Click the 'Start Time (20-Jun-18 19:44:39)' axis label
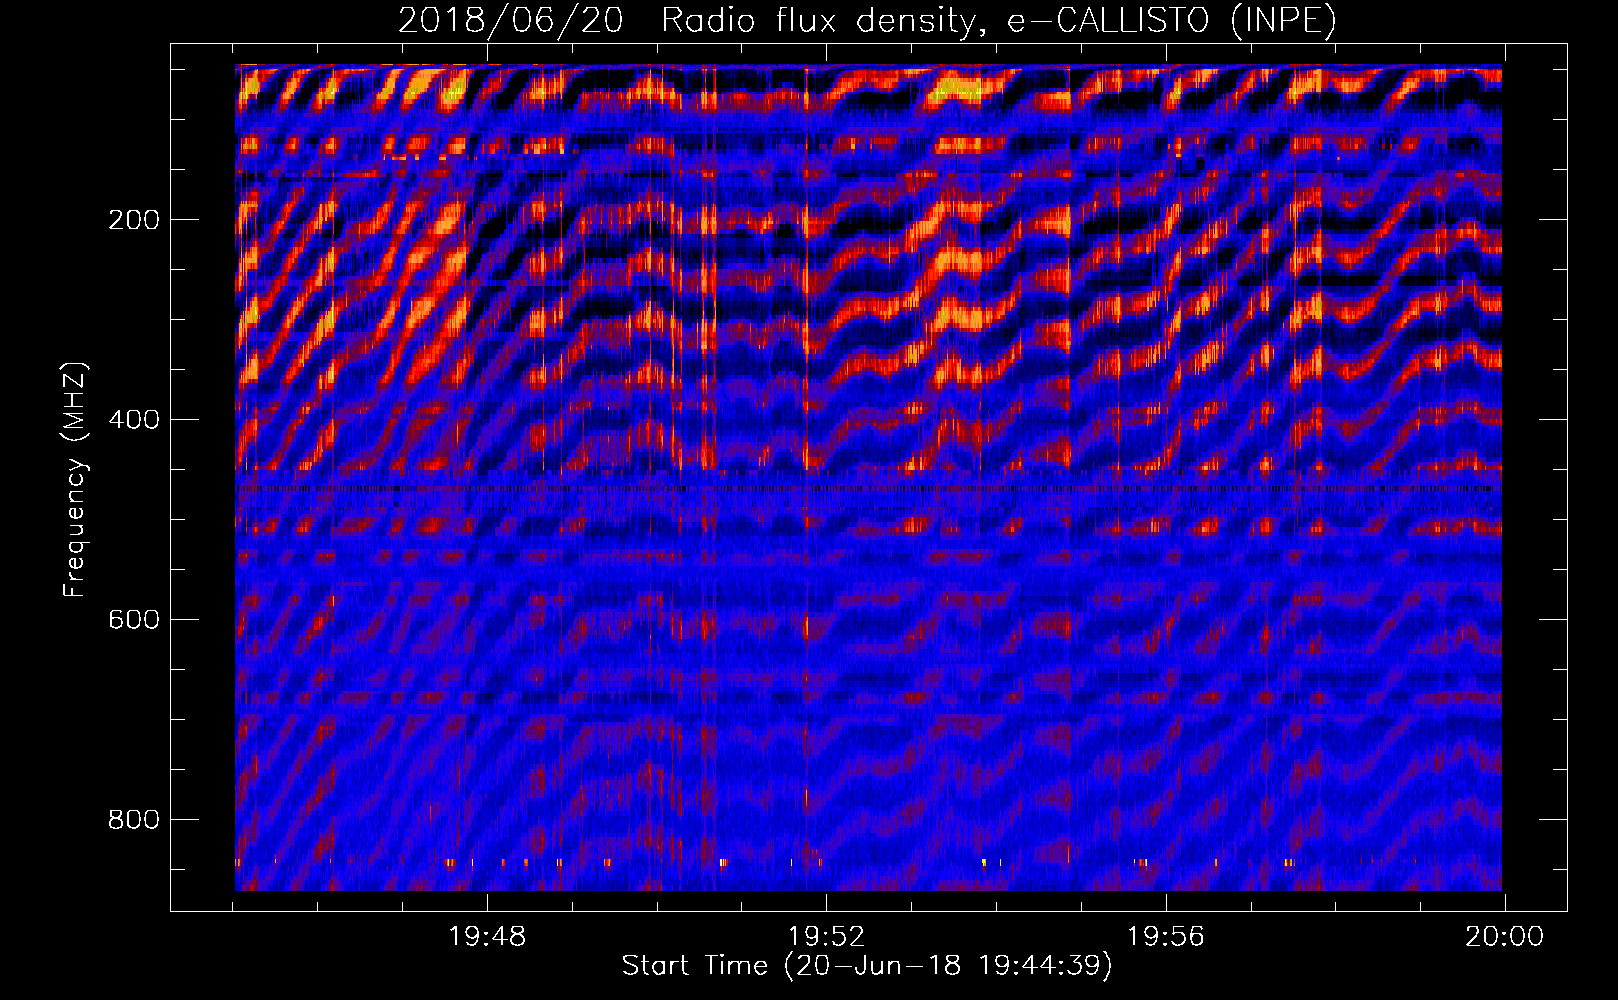Viewport: 1618px width, 1000px height. pos(867,966)
